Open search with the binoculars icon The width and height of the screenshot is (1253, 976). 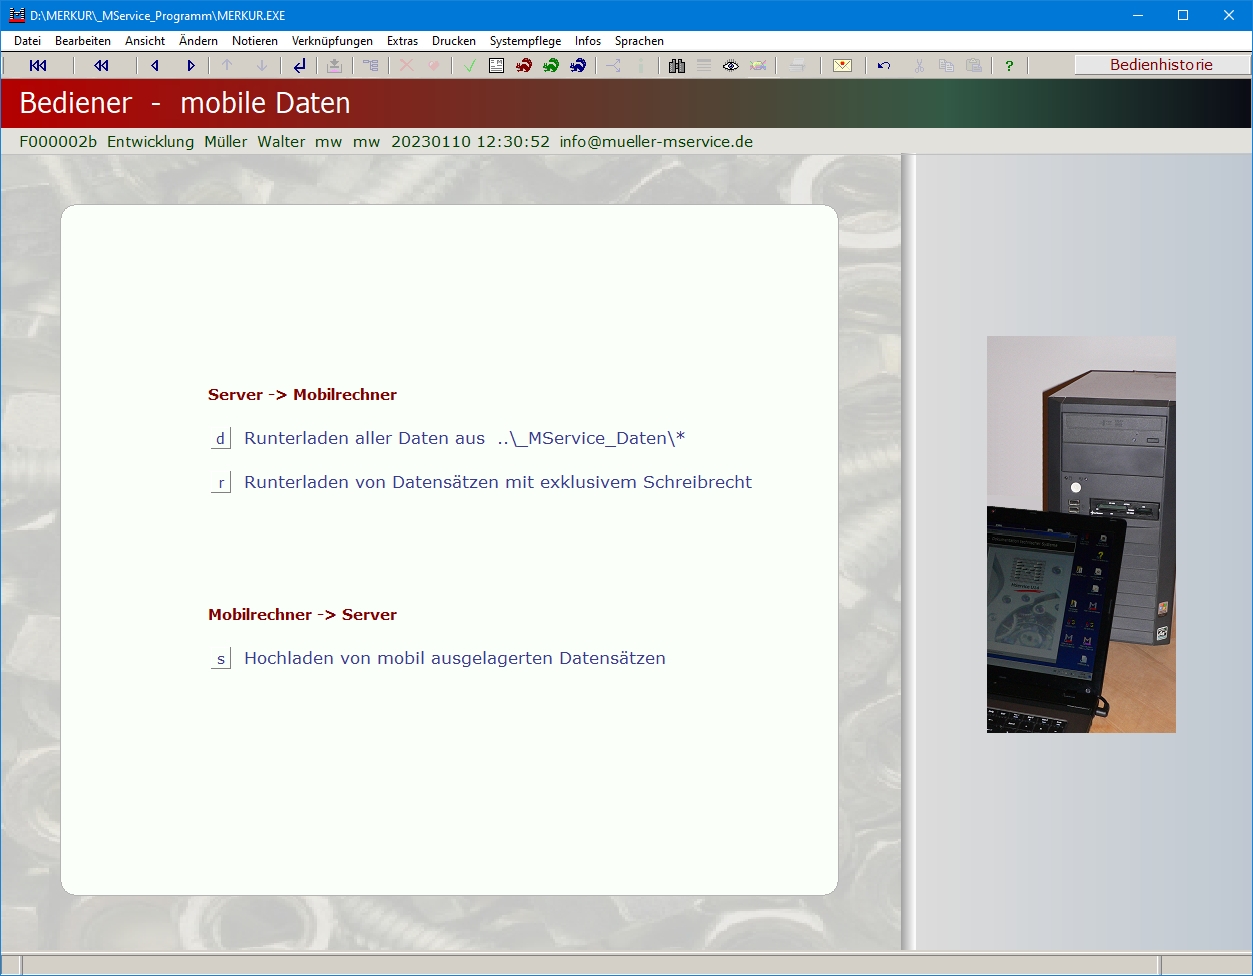coord(677,66)
